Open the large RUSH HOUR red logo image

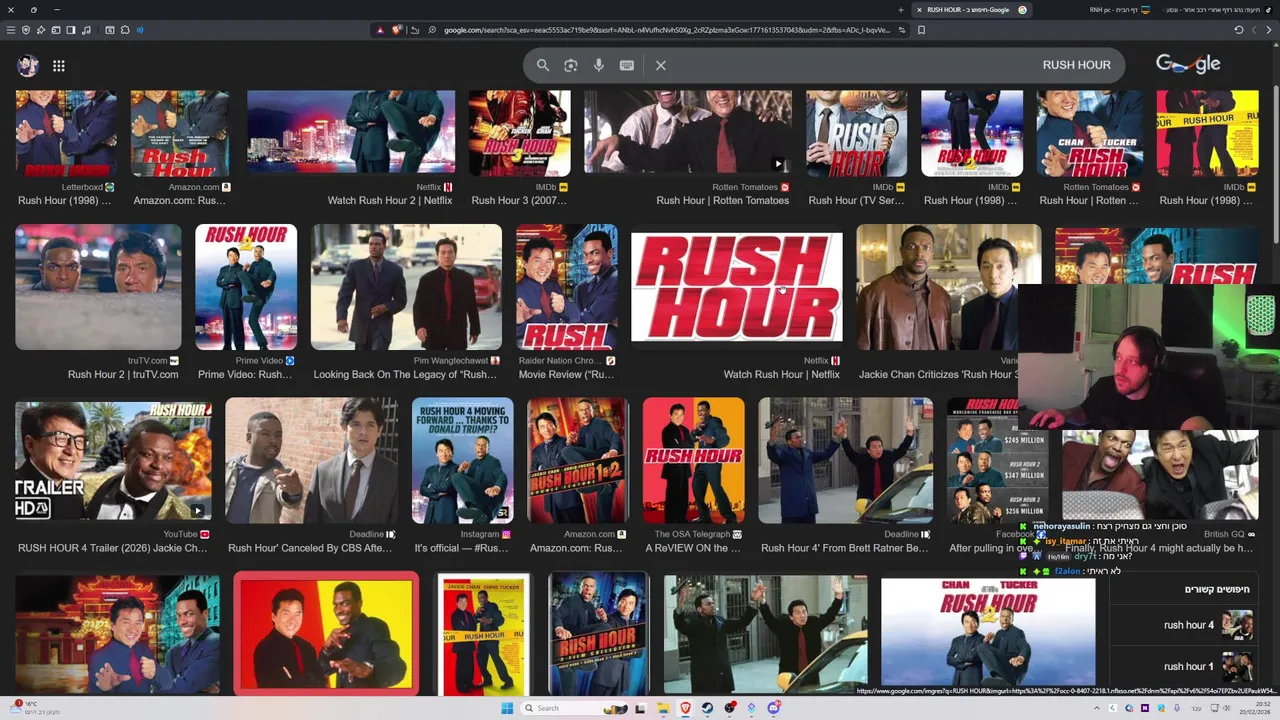pos(737,287)
